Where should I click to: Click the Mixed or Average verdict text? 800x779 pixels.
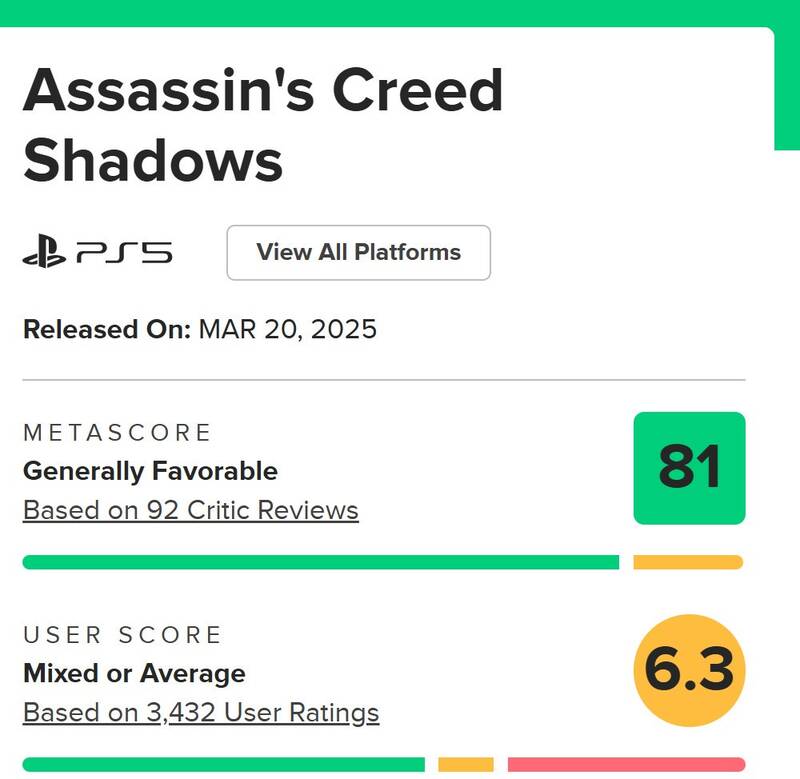pyautogui.click(x=134, y=673)
